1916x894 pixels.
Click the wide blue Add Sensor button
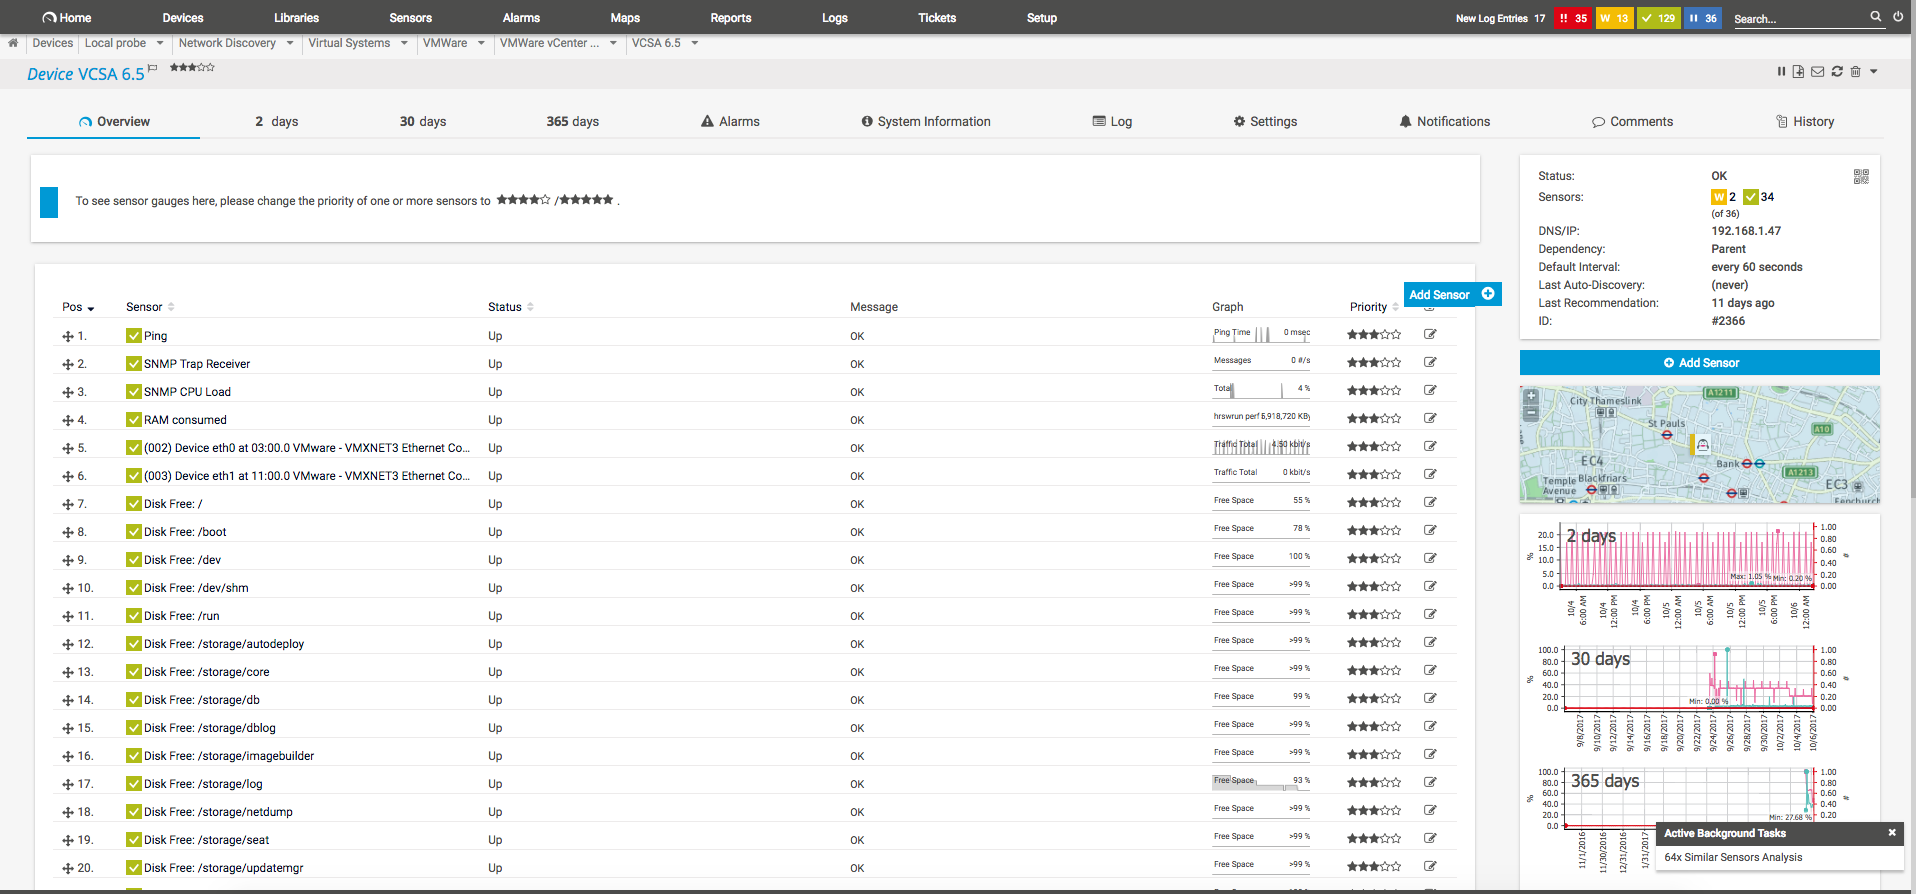pyautogui.click(x=1700, y=363)
